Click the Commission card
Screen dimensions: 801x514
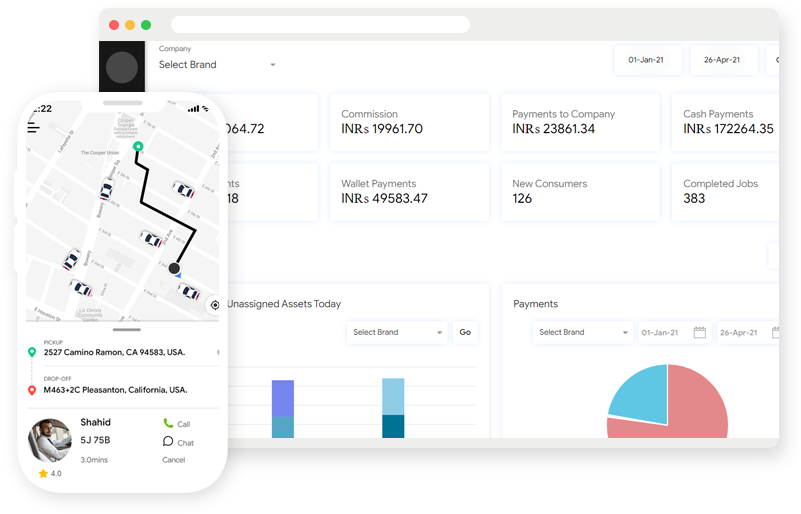(409, 122)
